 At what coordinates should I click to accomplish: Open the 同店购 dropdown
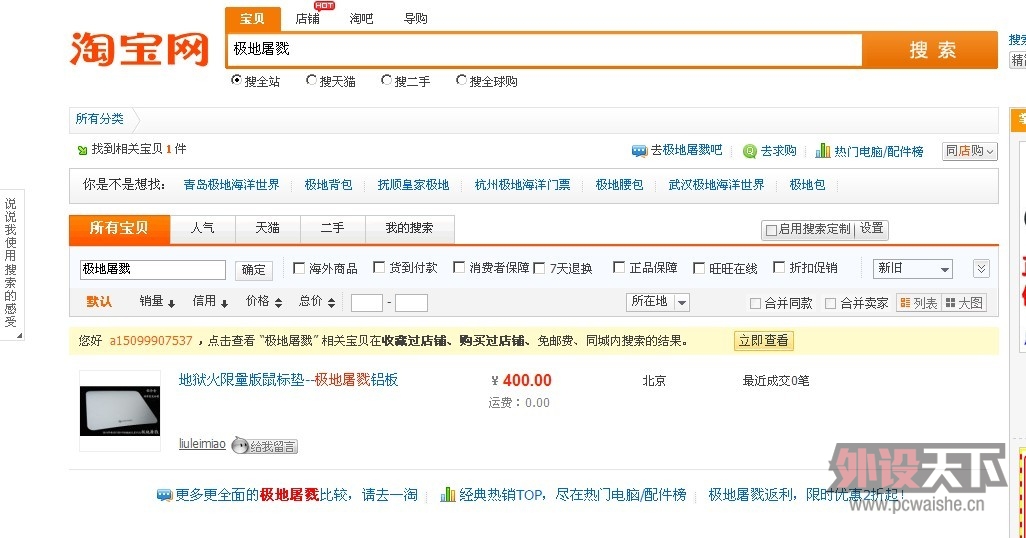coord(970,151)
